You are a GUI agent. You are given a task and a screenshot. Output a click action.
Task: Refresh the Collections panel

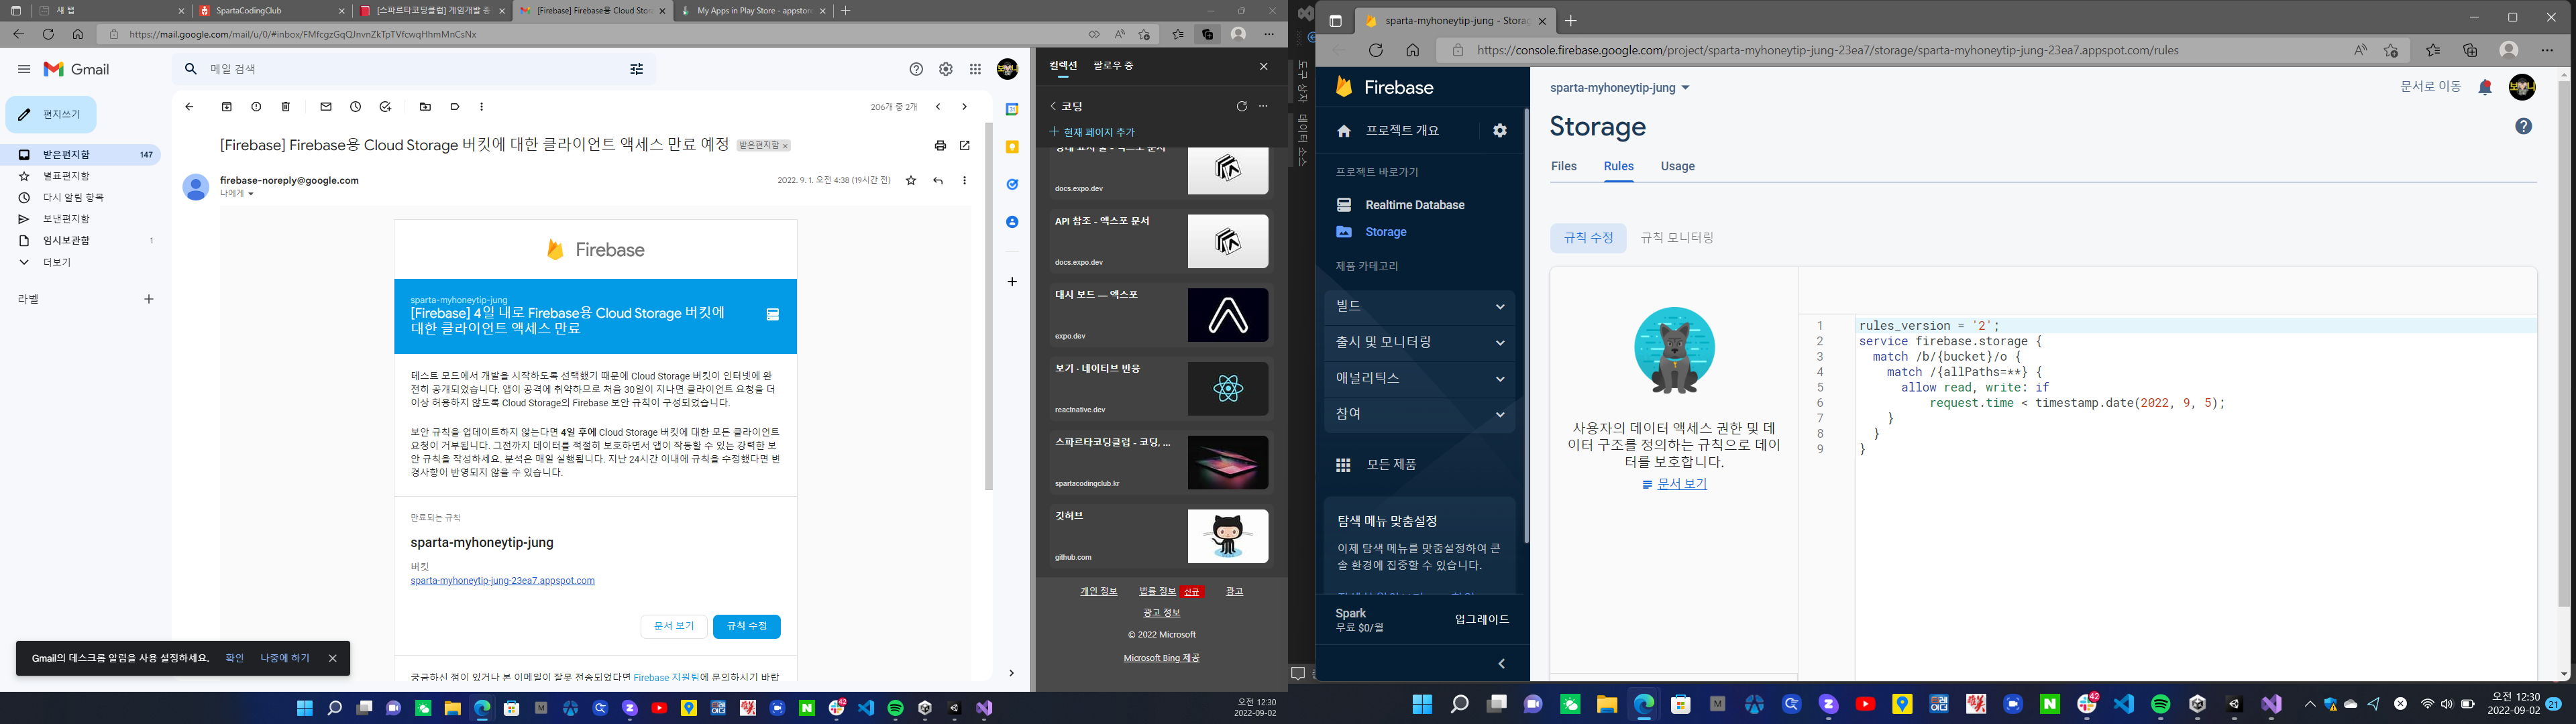[1242, 106]
